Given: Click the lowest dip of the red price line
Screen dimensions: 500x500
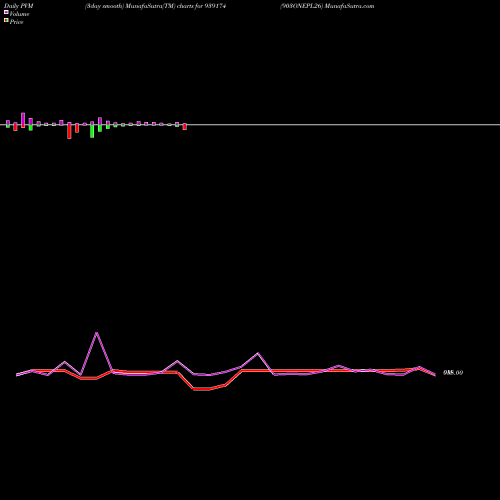Looking at the screenshot, I should 201,389.
